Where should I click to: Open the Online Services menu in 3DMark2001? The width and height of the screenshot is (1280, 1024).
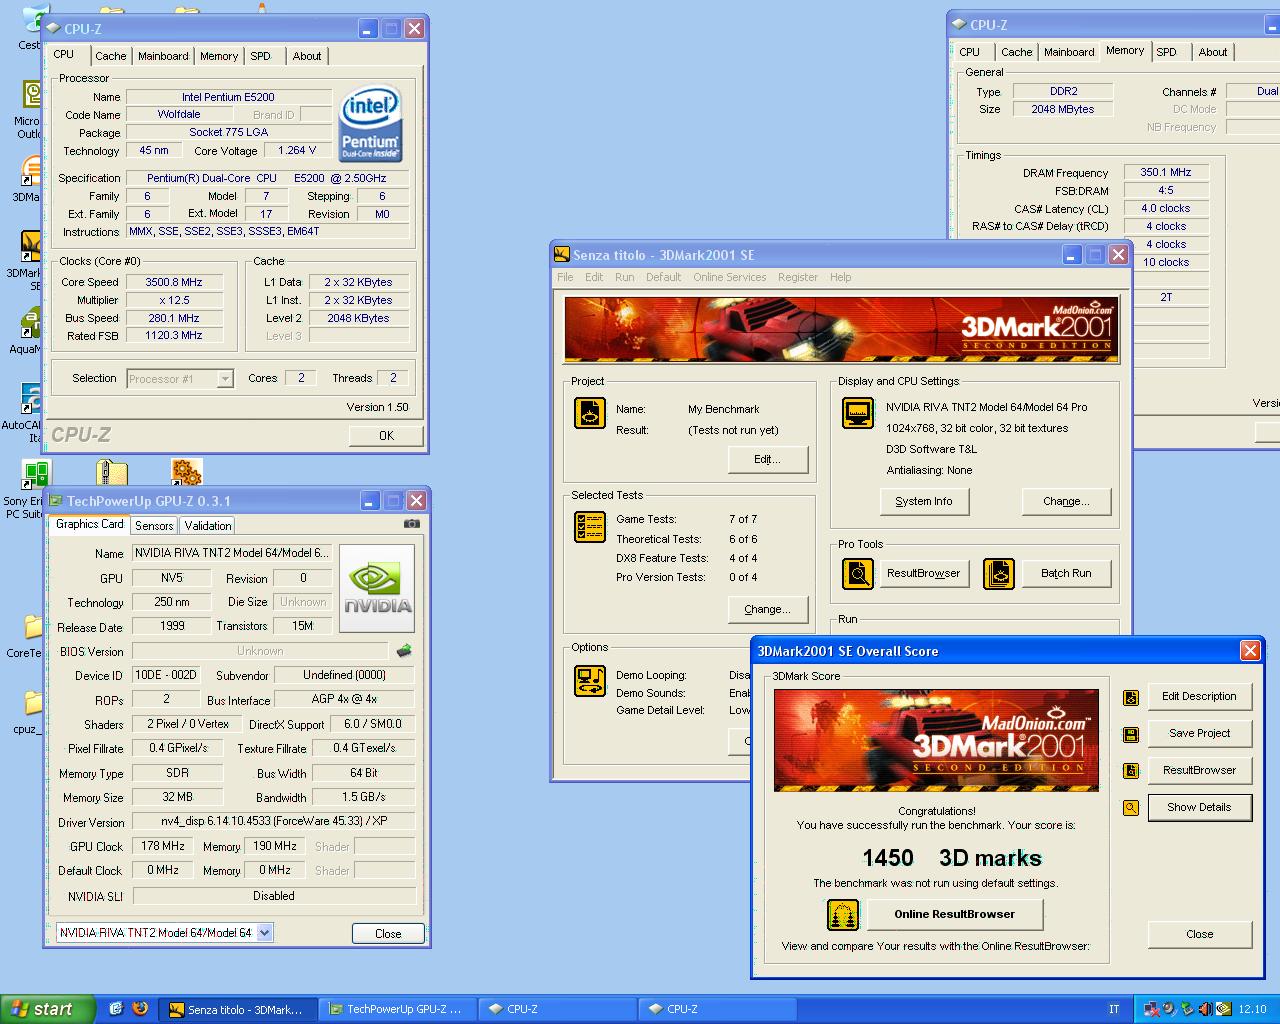730,277
